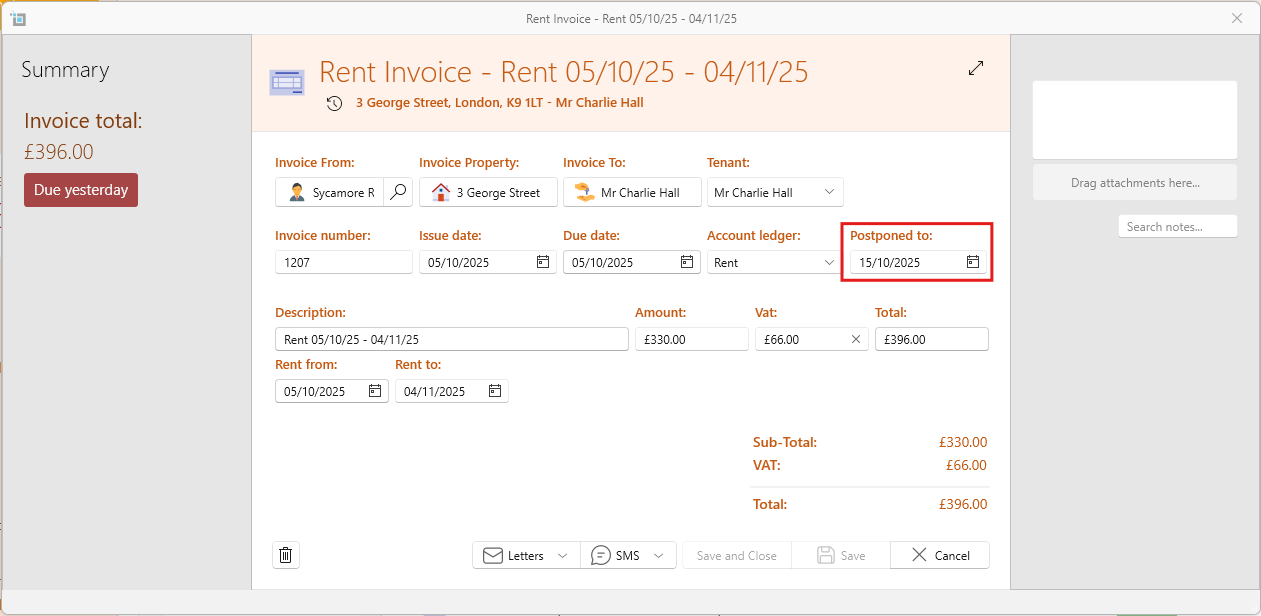Viewport: 1261px width, 616px height.
Task: Click the Due yesterday status button
Action: [x=81, y=190]
